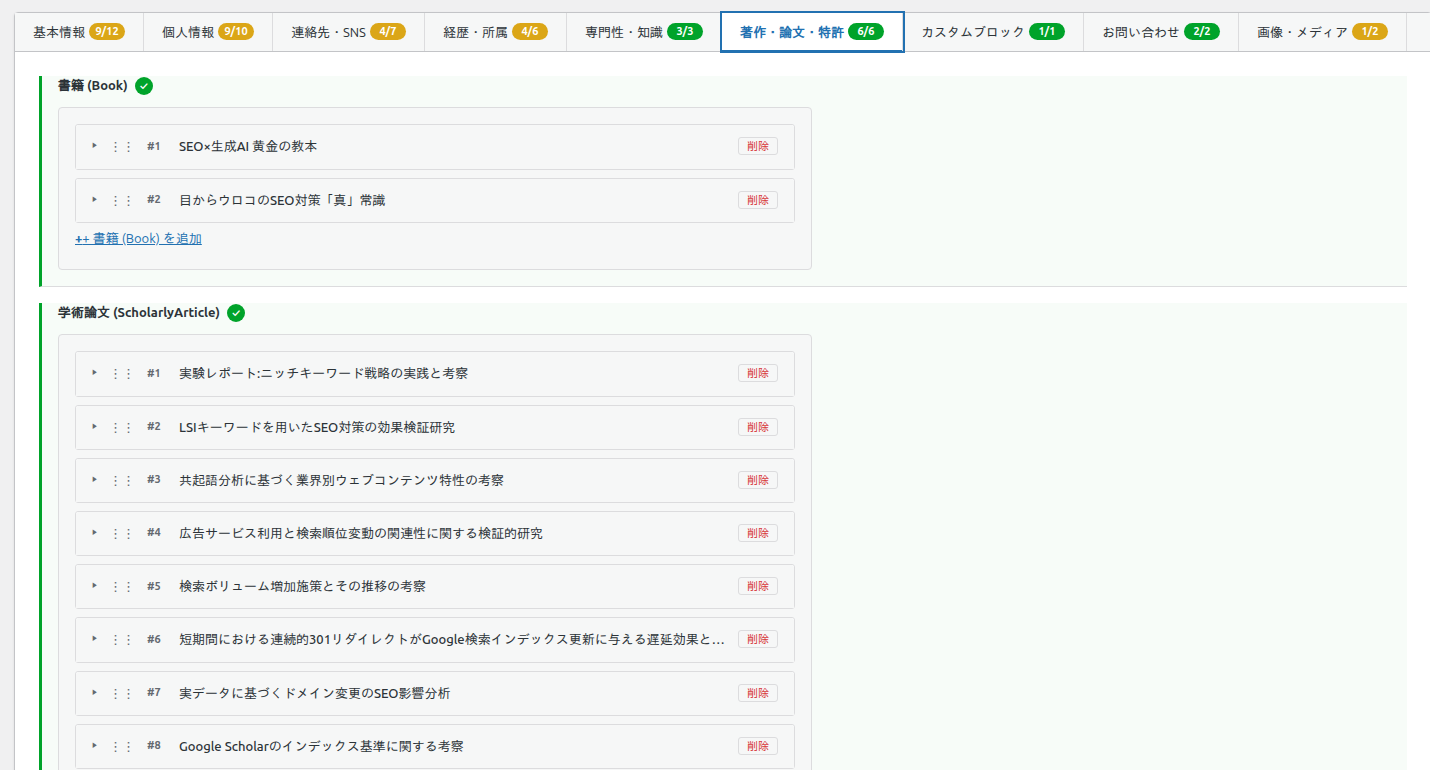Viewport: 1430px width, 770px height.
Task: Grab drag handle of 実データに基づくドメイン変更 row
Action: [x=121, y=693]
